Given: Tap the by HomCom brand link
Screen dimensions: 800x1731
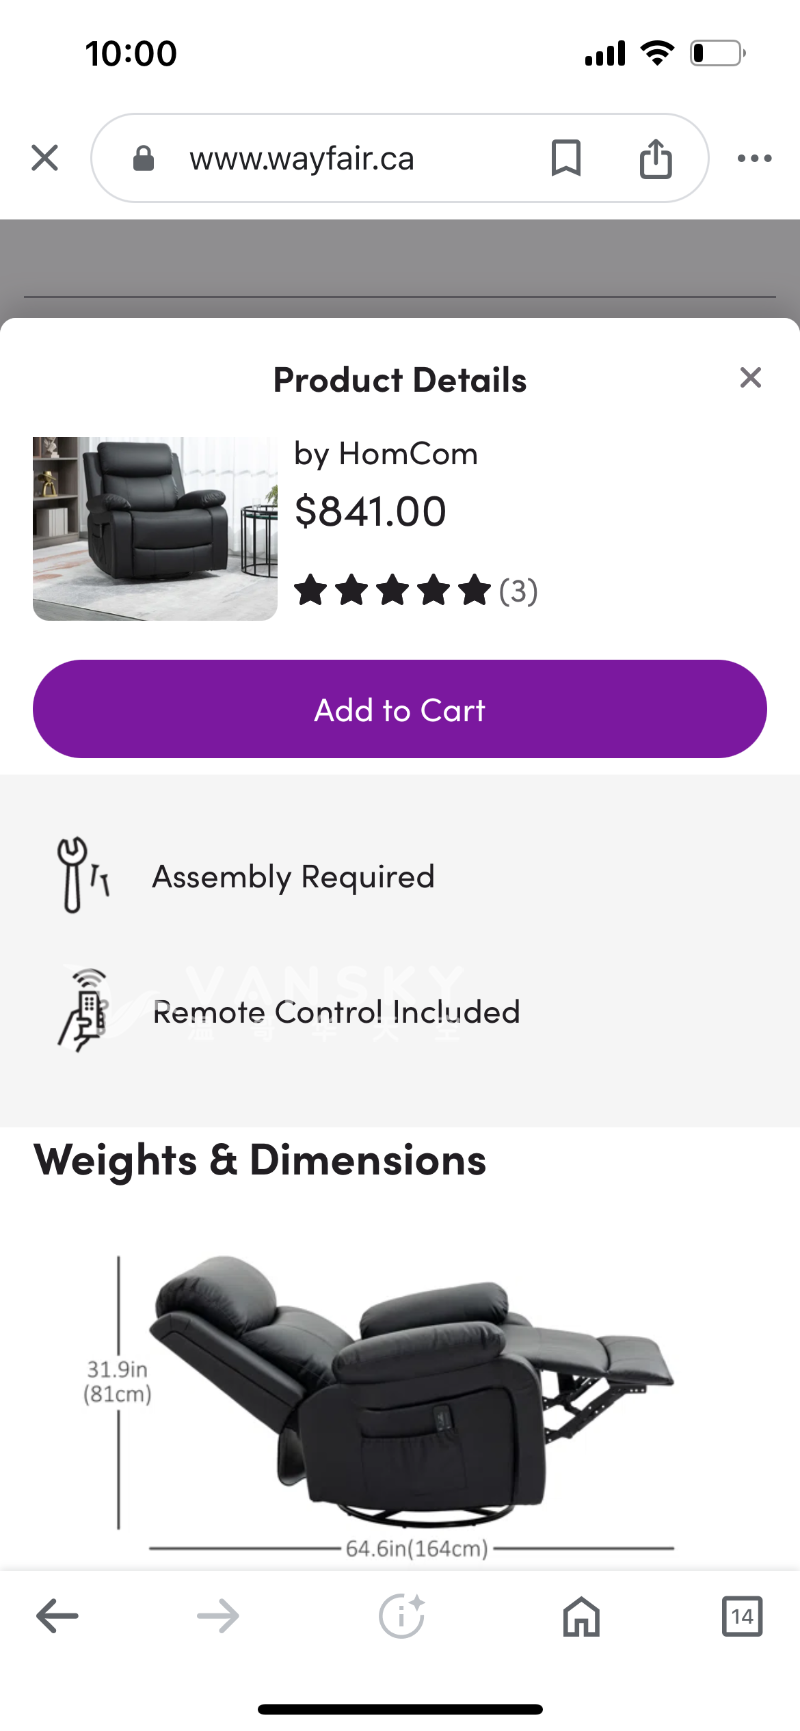Looking at the screenshot, I should [x=386, y=454].
